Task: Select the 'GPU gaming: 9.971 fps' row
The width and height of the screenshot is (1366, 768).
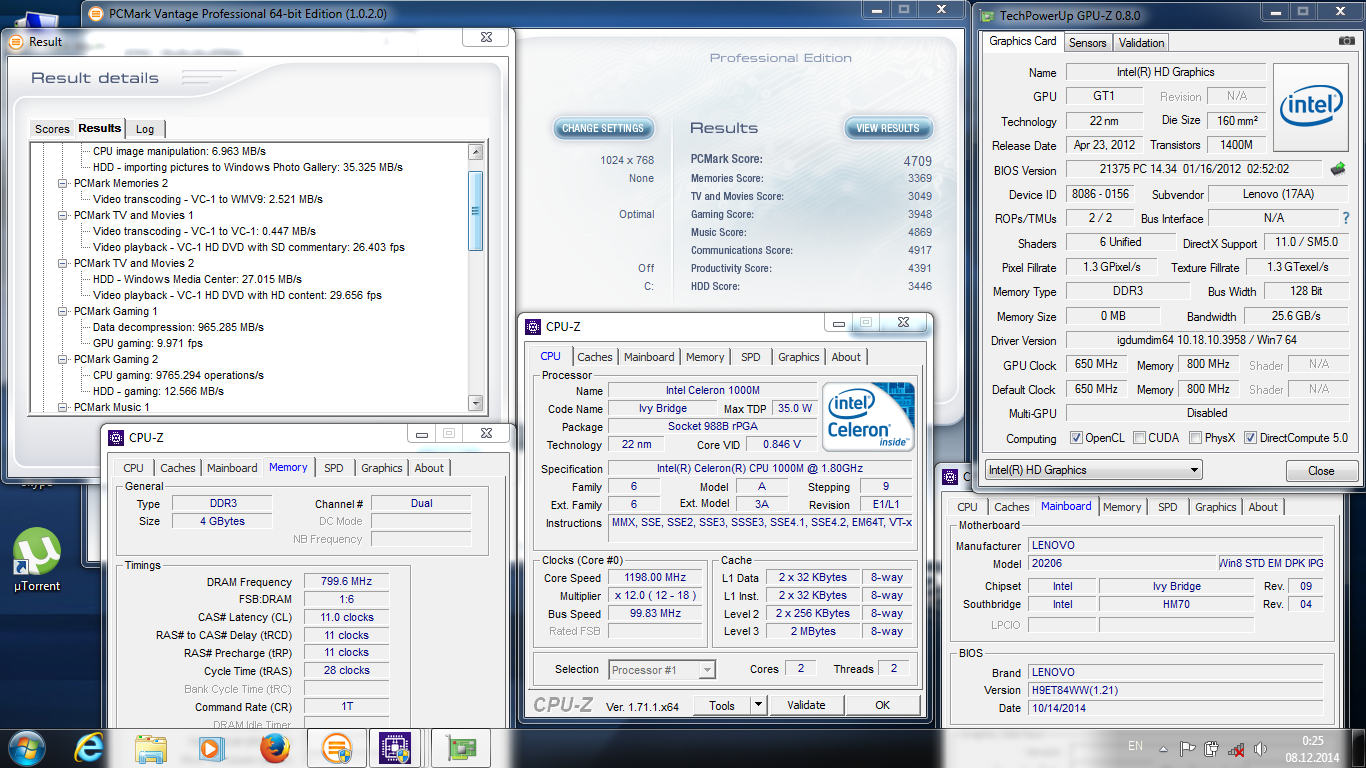Action: coord(148,343)
